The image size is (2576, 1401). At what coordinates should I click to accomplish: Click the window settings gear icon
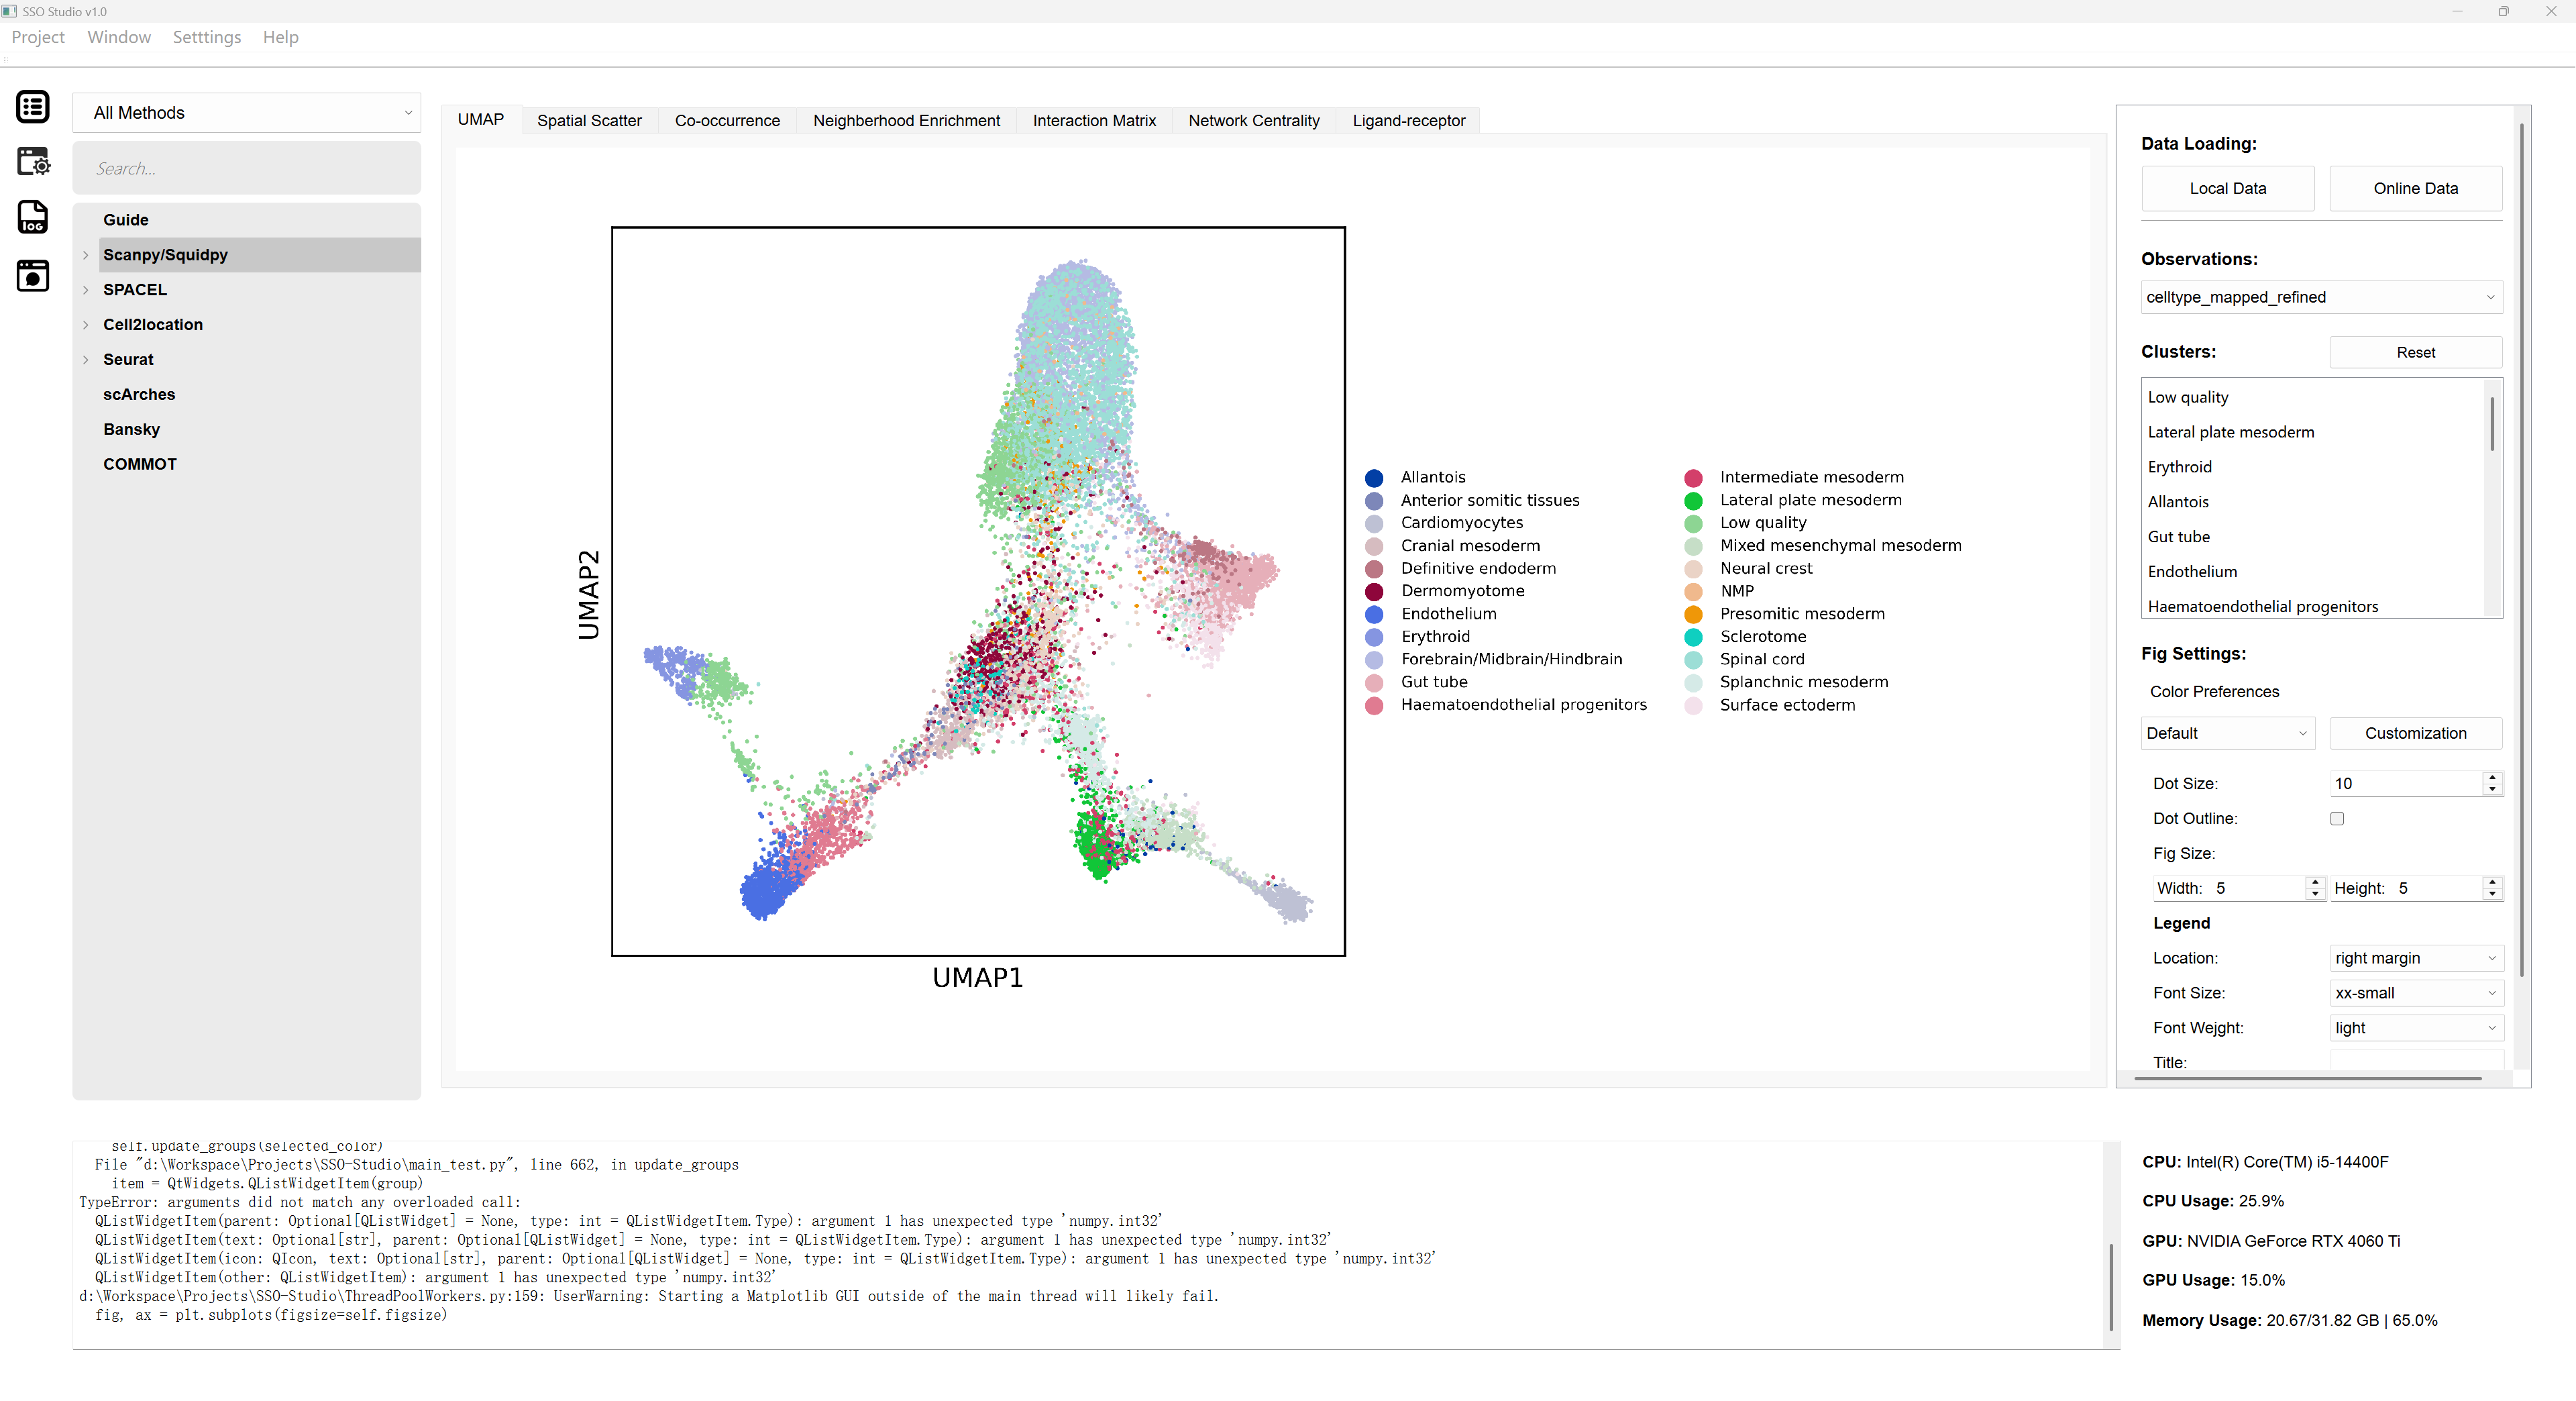tap(33, 162)
